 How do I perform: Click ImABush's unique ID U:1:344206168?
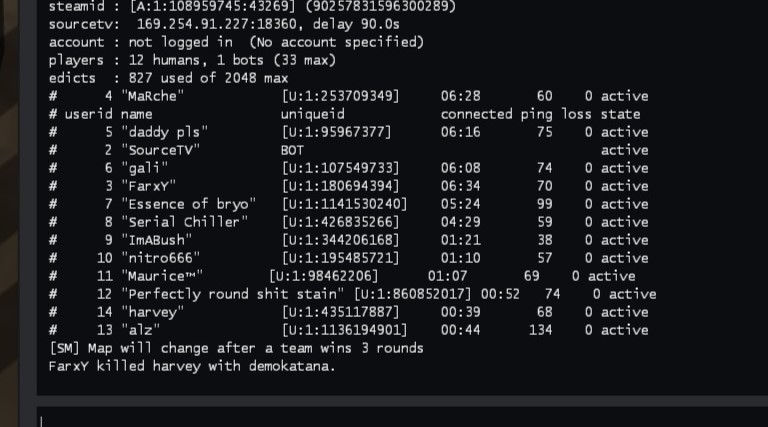[340, 240]
